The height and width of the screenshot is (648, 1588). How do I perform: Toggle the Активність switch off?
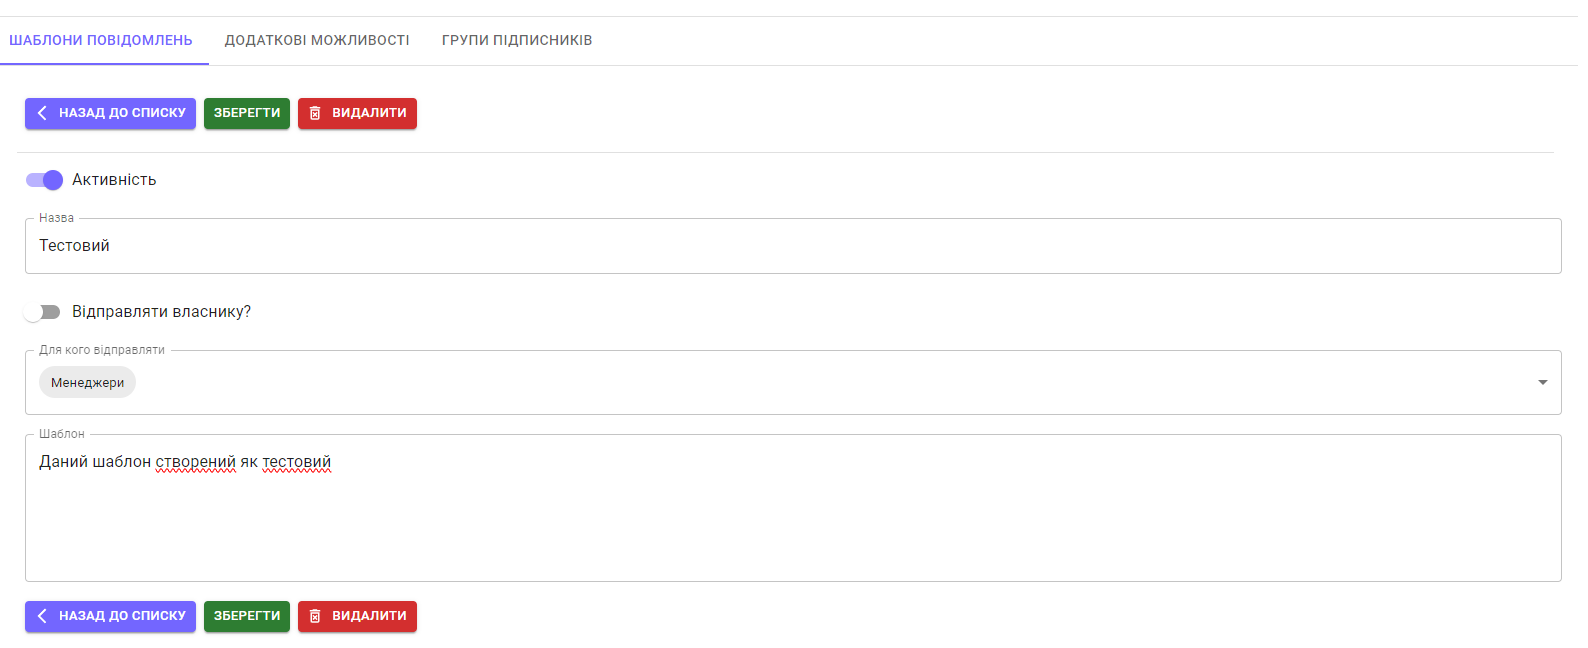(45, 180)
